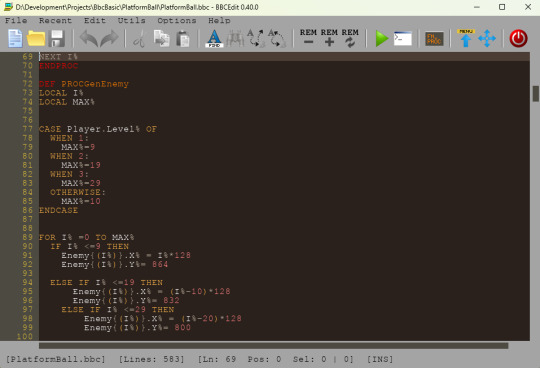Click 'Enemy{(I%)}.Y%= 864' line
The height and width of the screenshot is (368, 540).
point(115,264)
